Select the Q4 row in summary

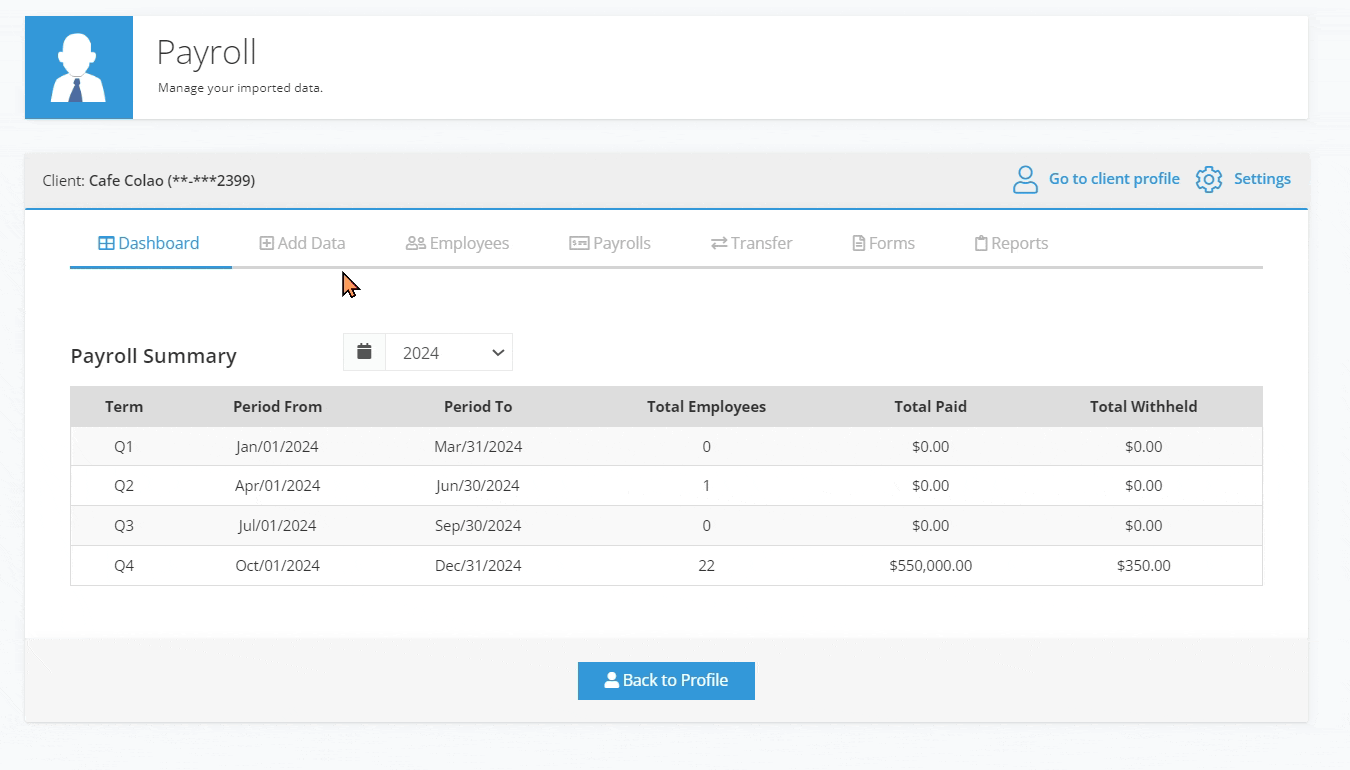coord(124,566)
